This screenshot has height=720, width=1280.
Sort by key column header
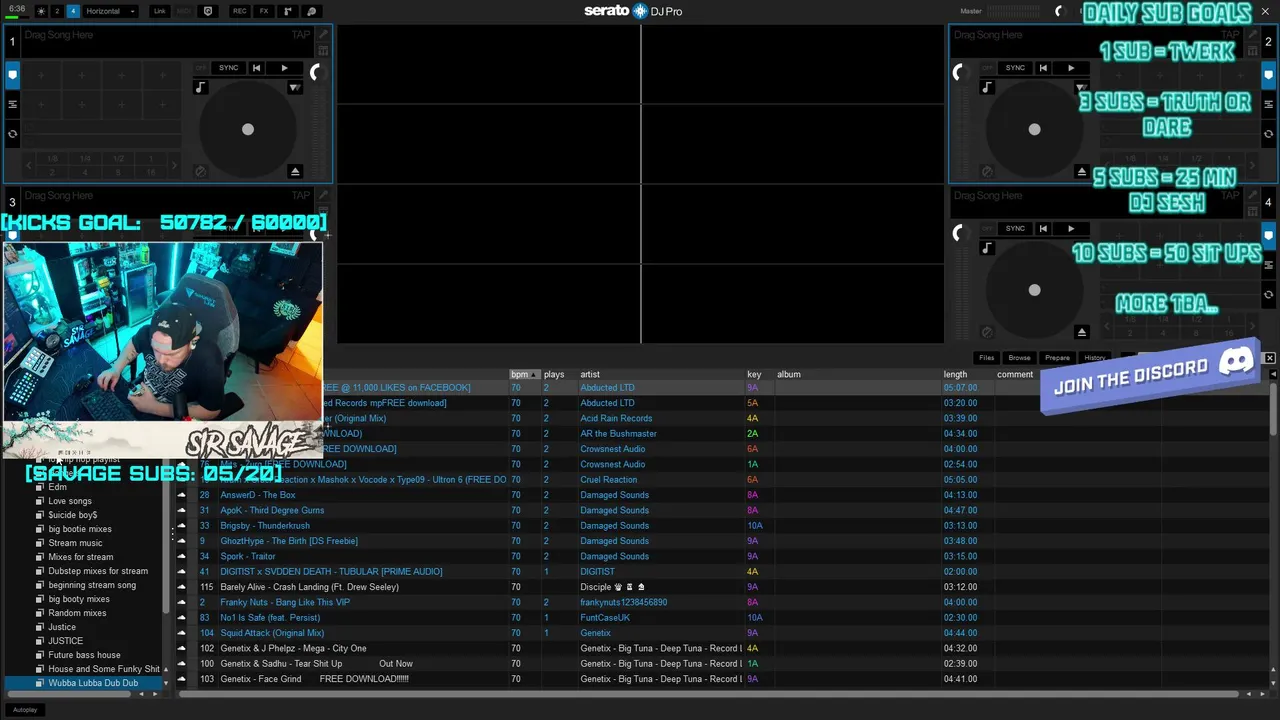[x=754, y=374]
